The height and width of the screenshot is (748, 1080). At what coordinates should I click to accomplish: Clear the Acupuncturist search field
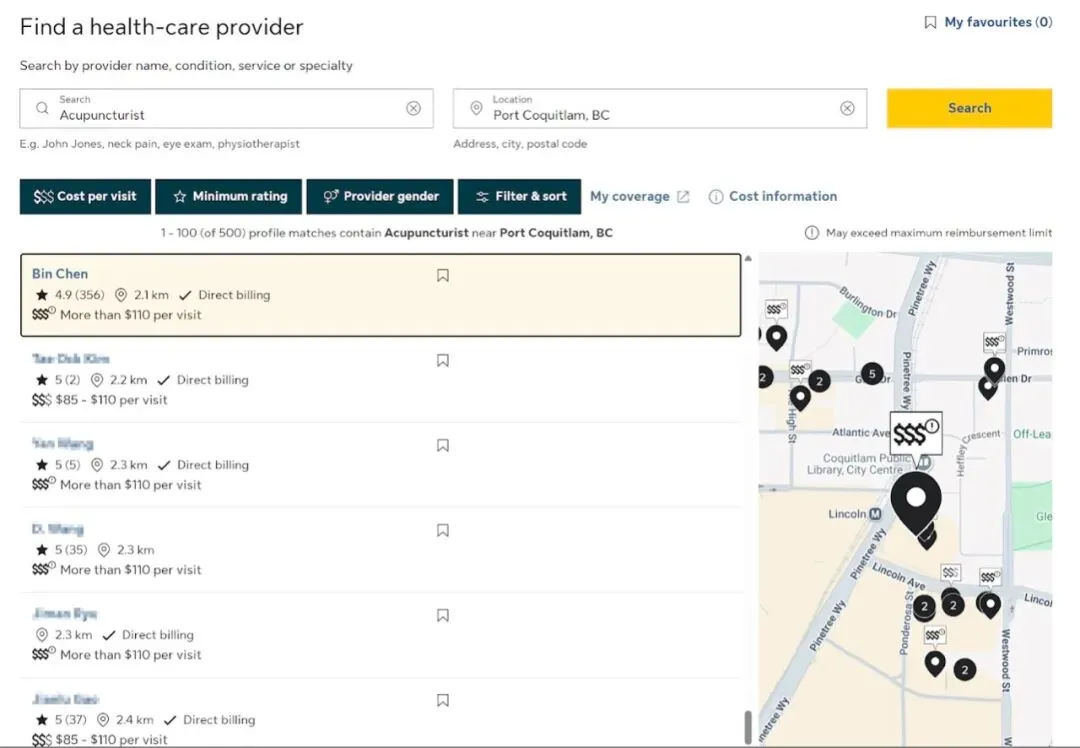[x=413, y=108]
